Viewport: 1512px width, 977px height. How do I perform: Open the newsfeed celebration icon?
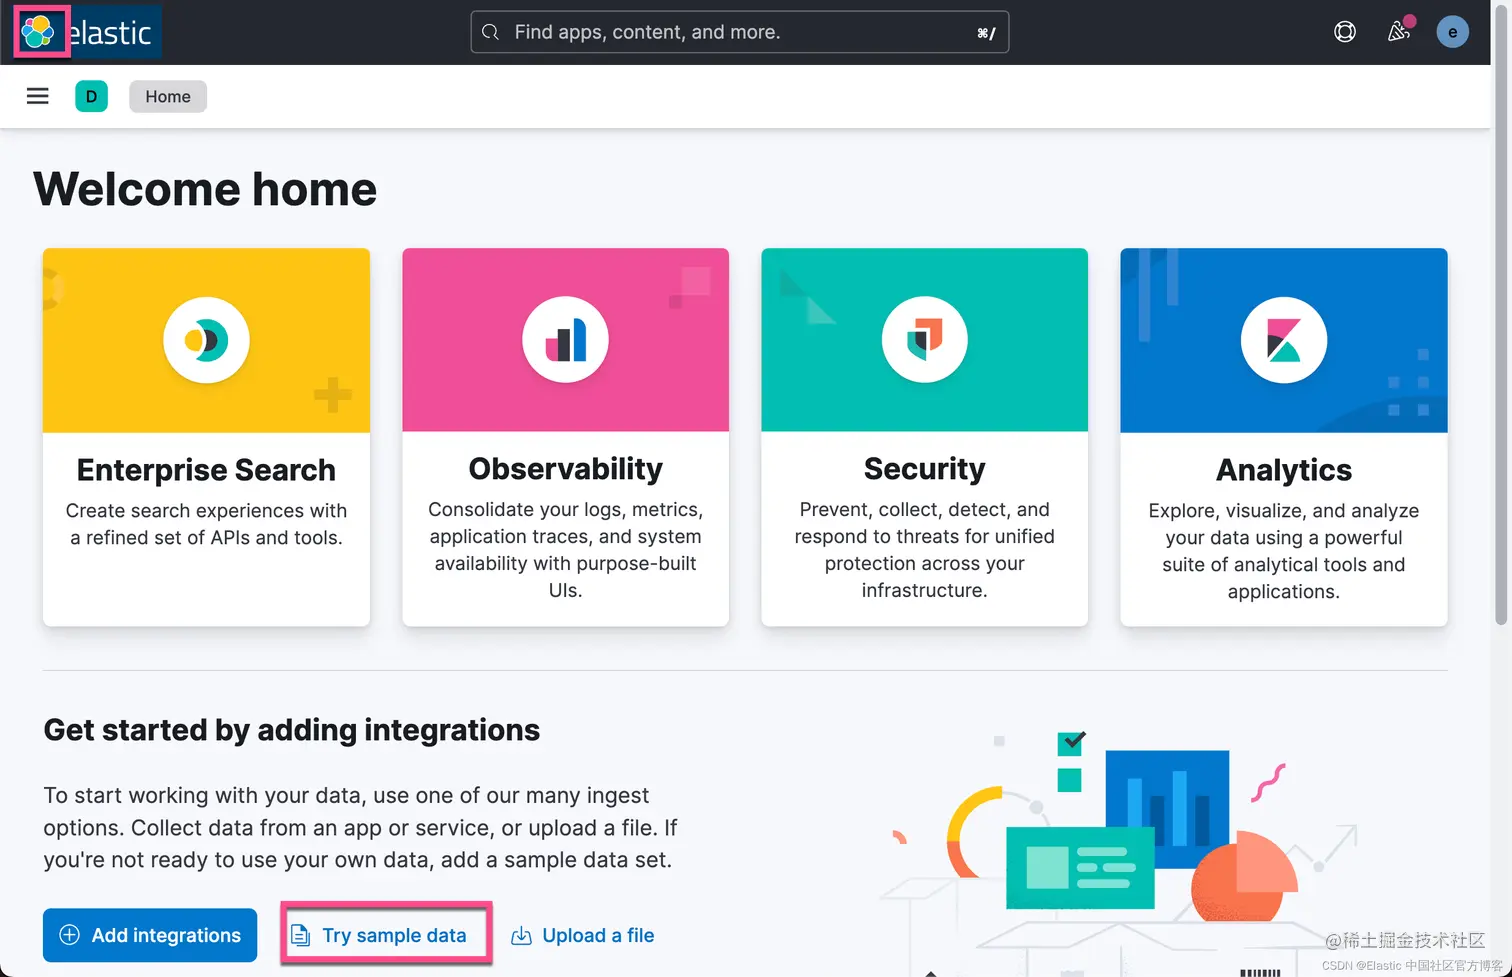pos(1399,32)
